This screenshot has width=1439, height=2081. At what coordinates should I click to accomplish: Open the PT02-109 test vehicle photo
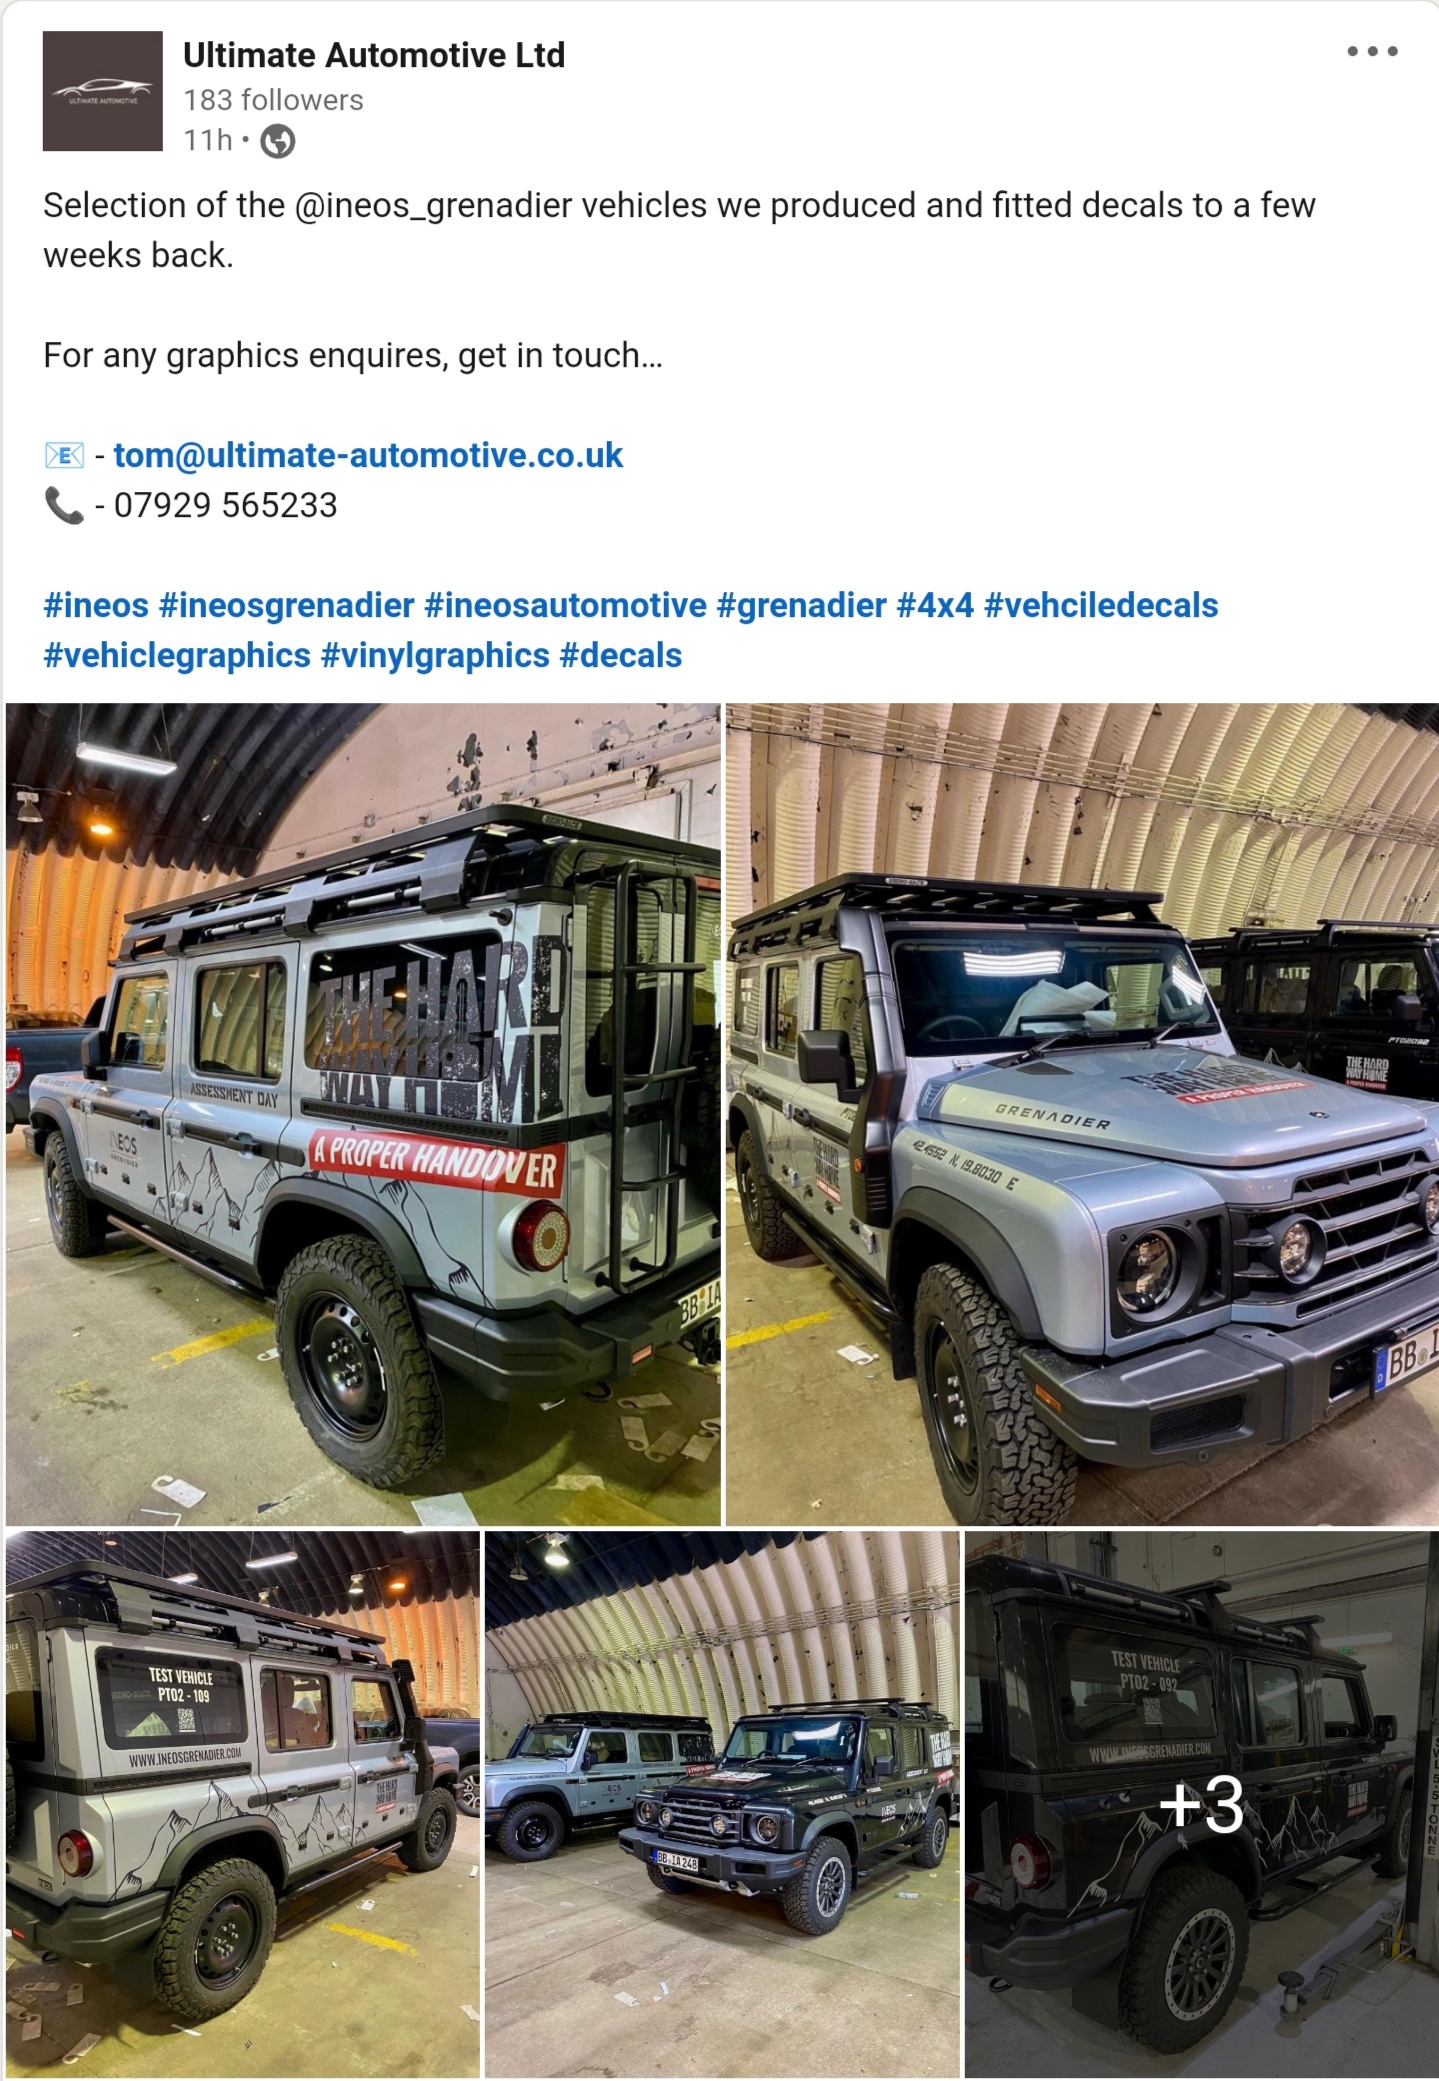pos(243,1804)
